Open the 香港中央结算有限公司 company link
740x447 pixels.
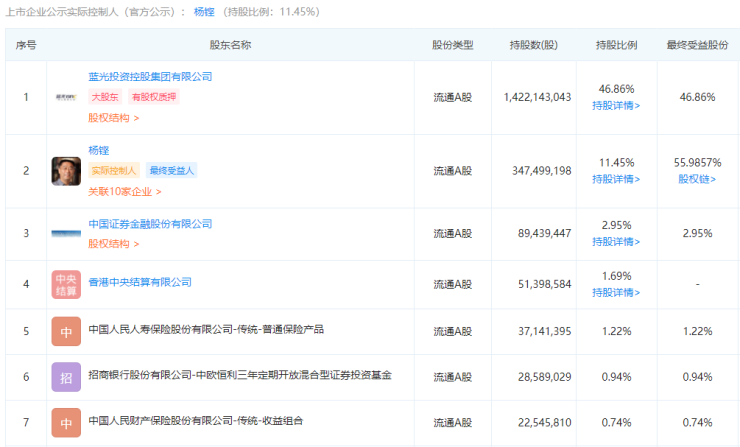(x=140, y=283)
